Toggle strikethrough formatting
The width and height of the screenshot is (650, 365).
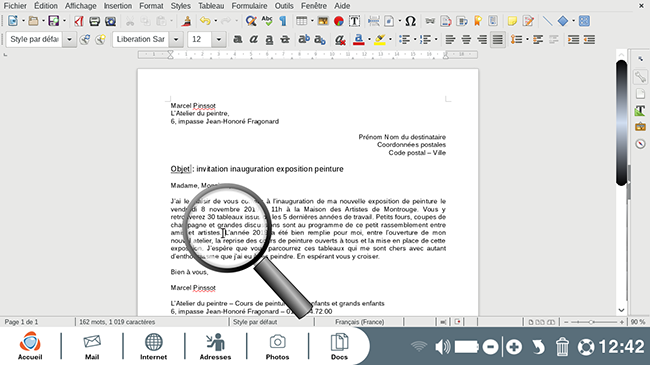[285, 39]
